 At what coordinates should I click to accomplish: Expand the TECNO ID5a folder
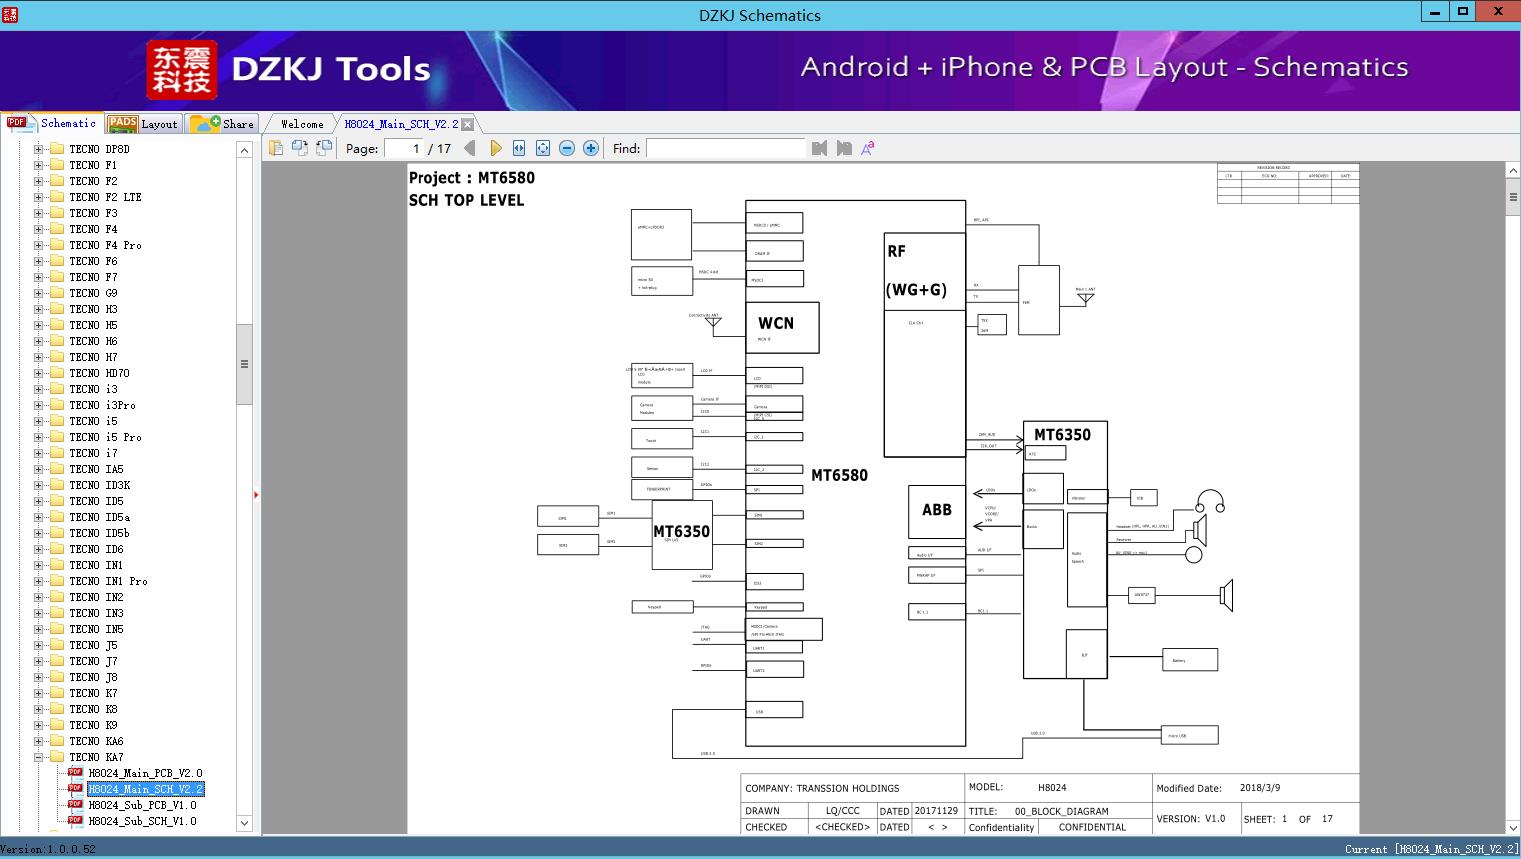point(39,517)
